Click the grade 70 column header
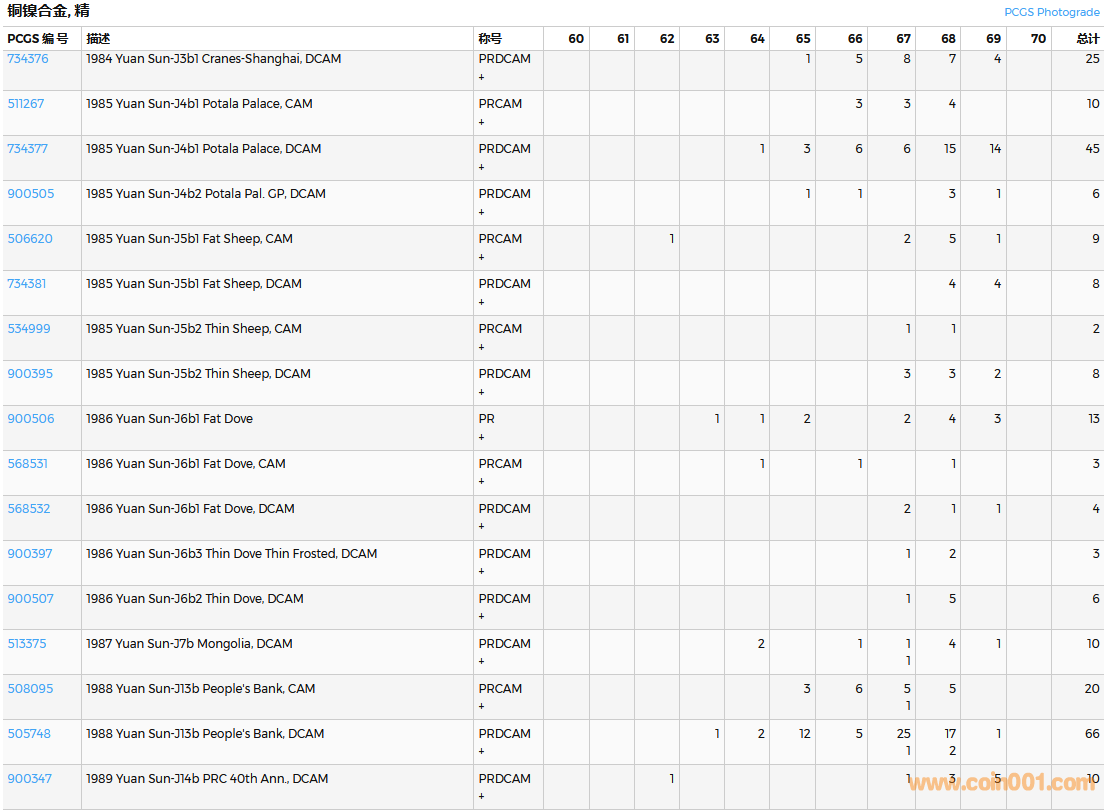Viewport: 1108px width, 810px height. tap(1038, 39)
